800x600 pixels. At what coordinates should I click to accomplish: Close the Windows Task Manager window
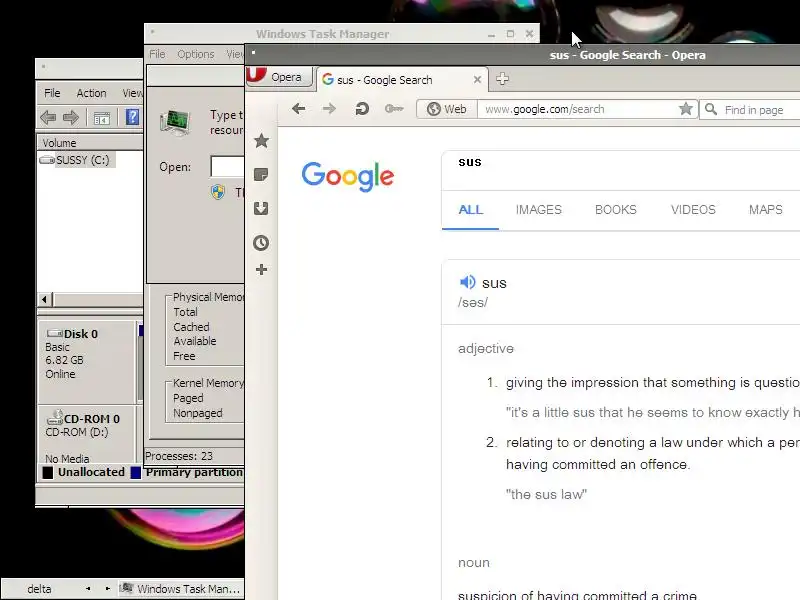(530, 34)
